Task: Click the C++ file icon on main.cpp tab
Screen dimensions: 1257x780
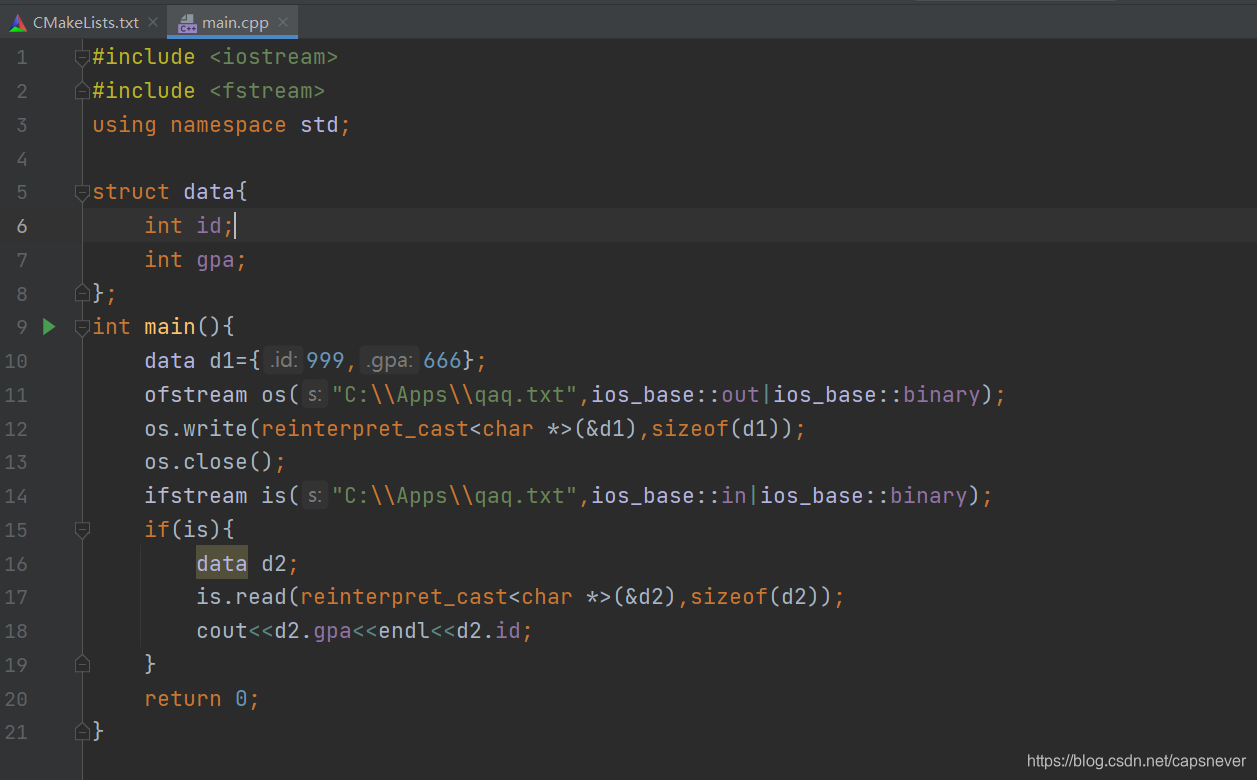Action: [x=186, y=22]
